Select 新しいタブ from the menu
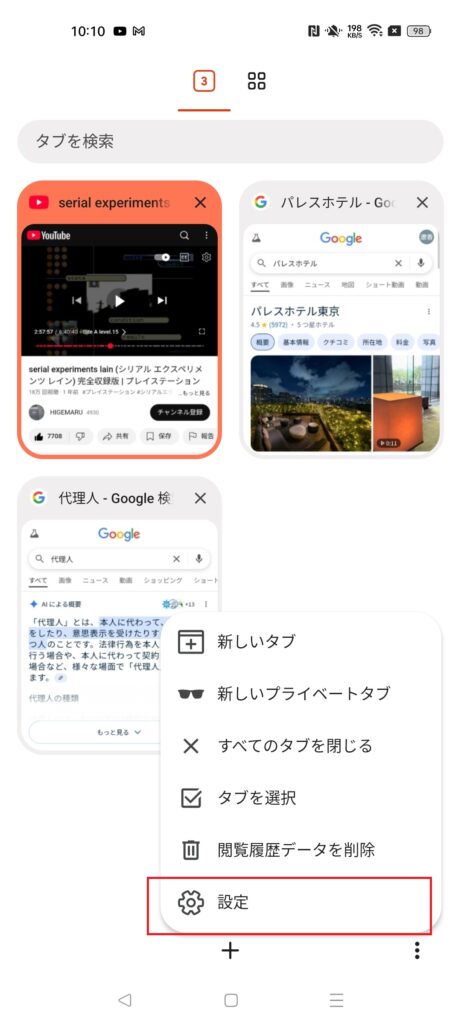This screenshot has width=461, height=1024. click(300, 641)
